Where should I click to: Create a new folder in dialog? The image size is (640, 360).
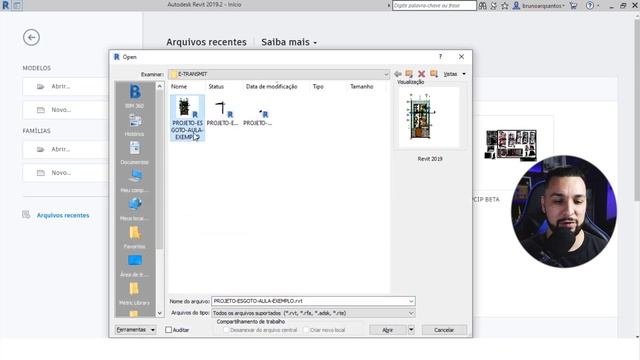(x=434, y=74)
